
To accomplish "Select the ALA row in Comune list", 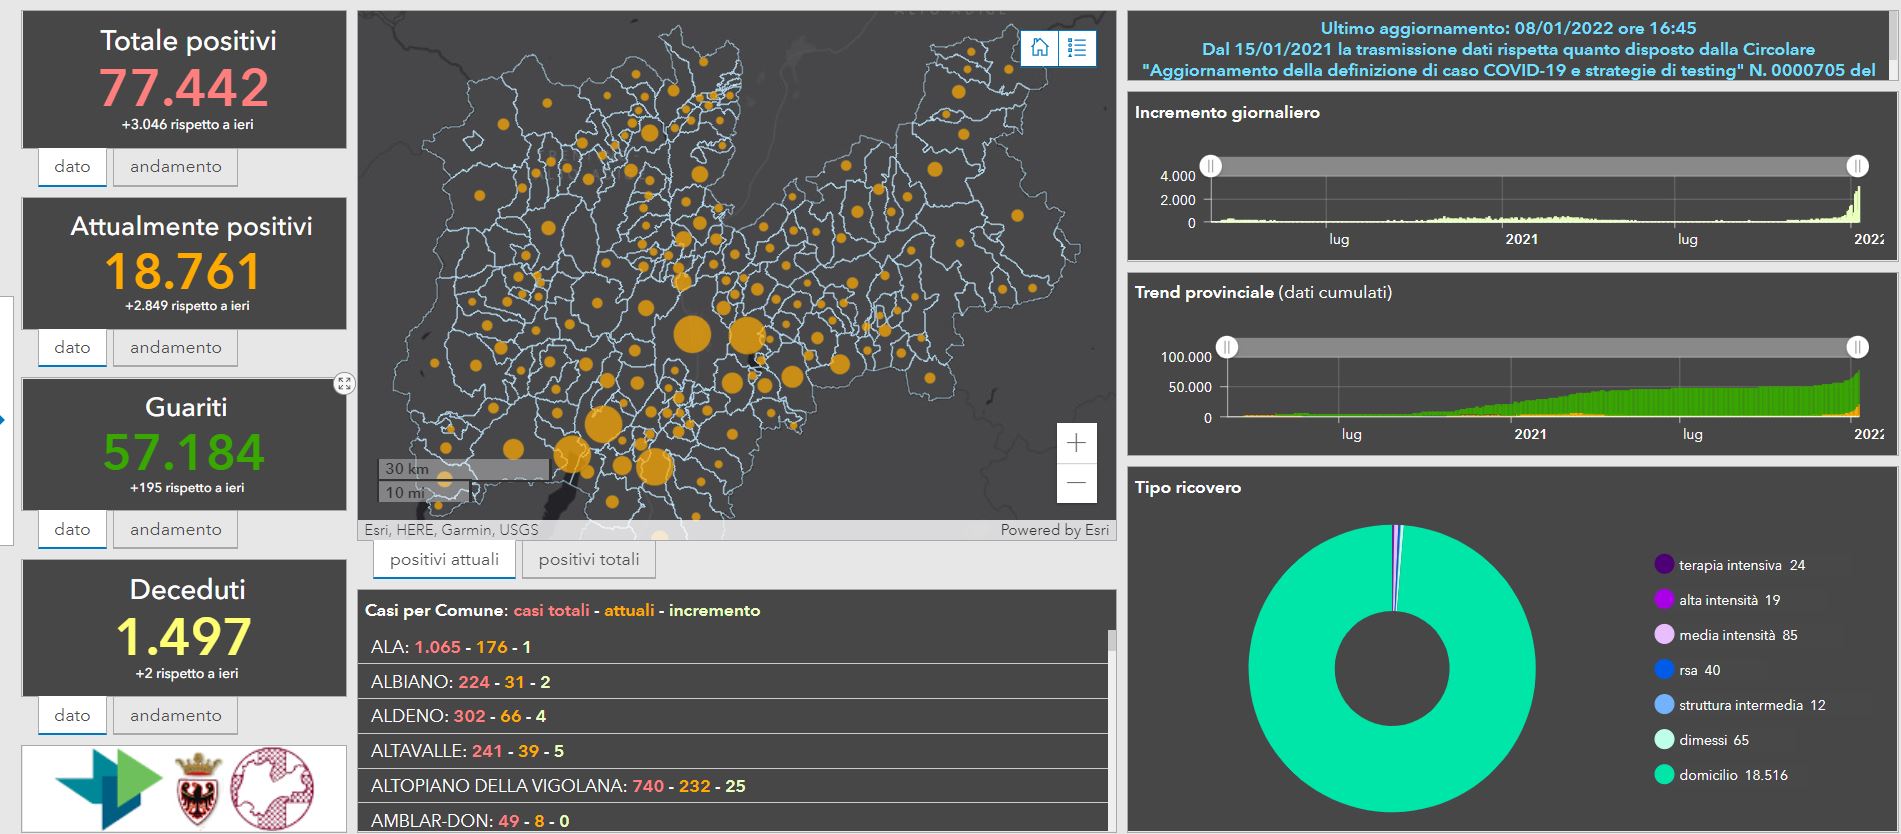I will (732, 647).
